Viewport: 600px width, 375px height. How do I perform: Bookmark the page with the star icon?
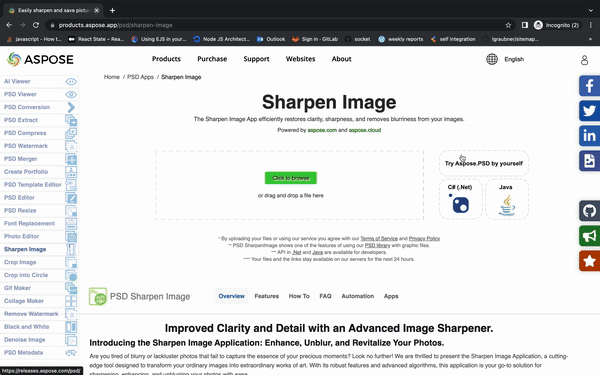[x=508, y=25]
